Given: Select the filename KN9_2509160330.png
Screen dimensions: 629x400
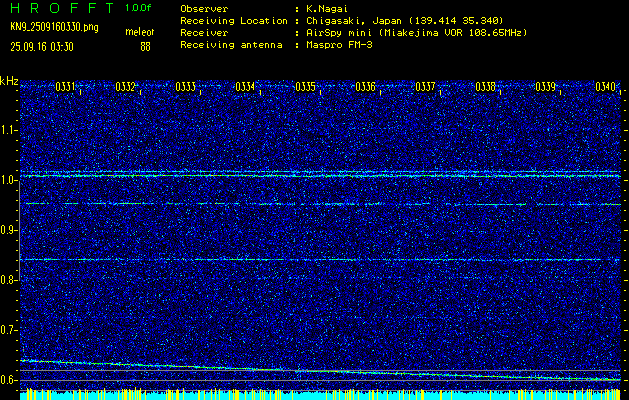Looking at the screenshot, I should [54, 27].
